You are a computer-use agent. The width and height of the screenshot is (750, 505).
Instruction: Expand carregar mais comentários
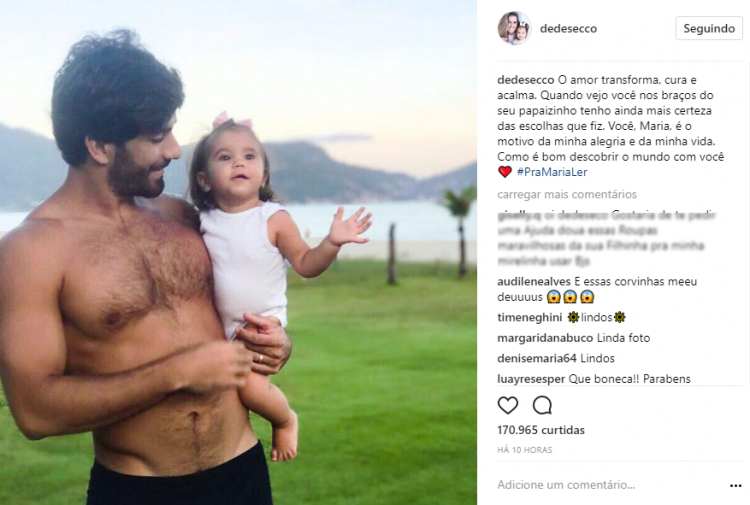[x=567, y=195]
